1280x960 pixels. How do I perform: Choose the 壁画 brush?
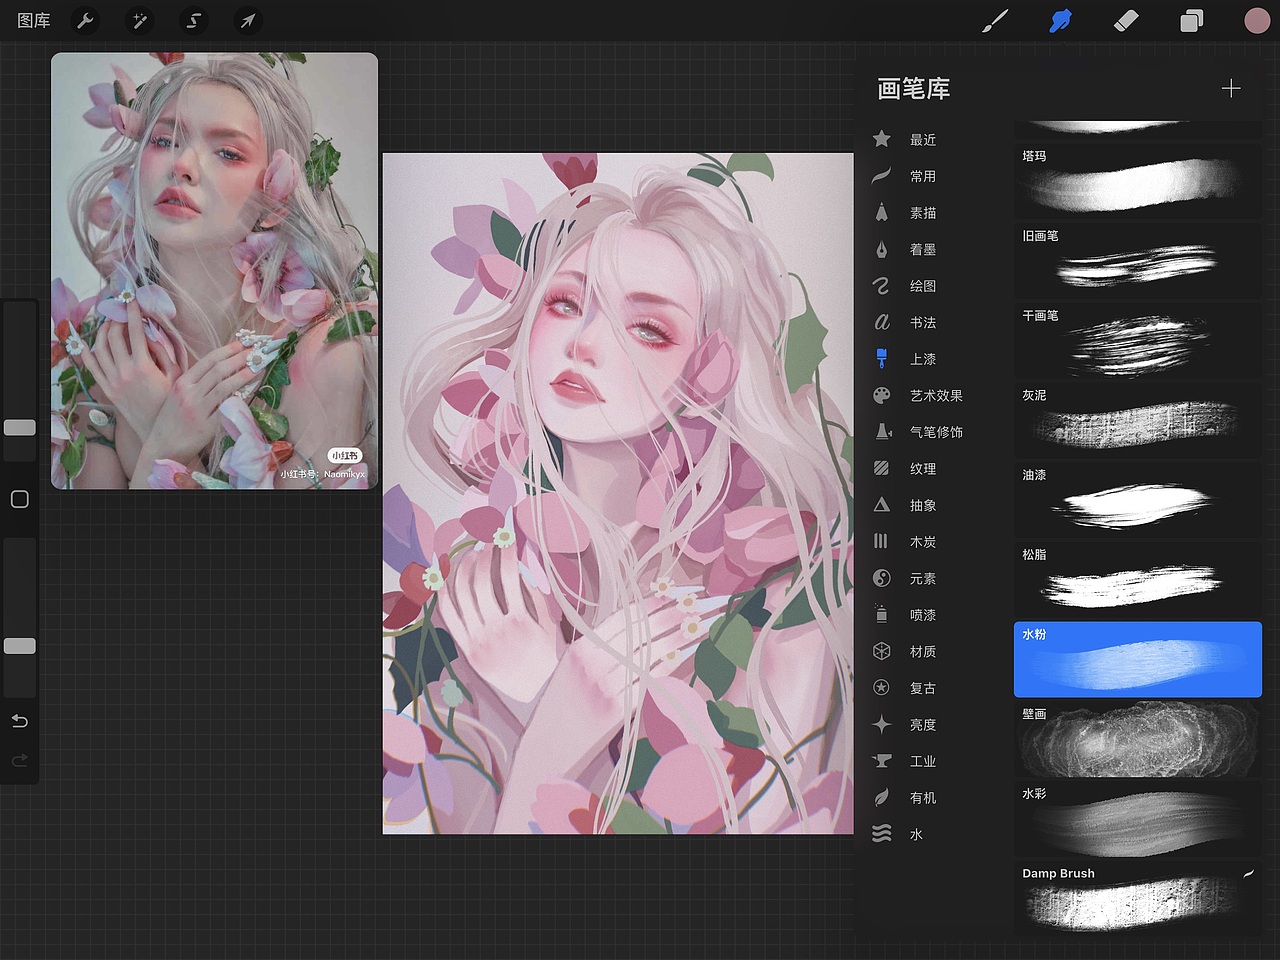pos(1138,739)
